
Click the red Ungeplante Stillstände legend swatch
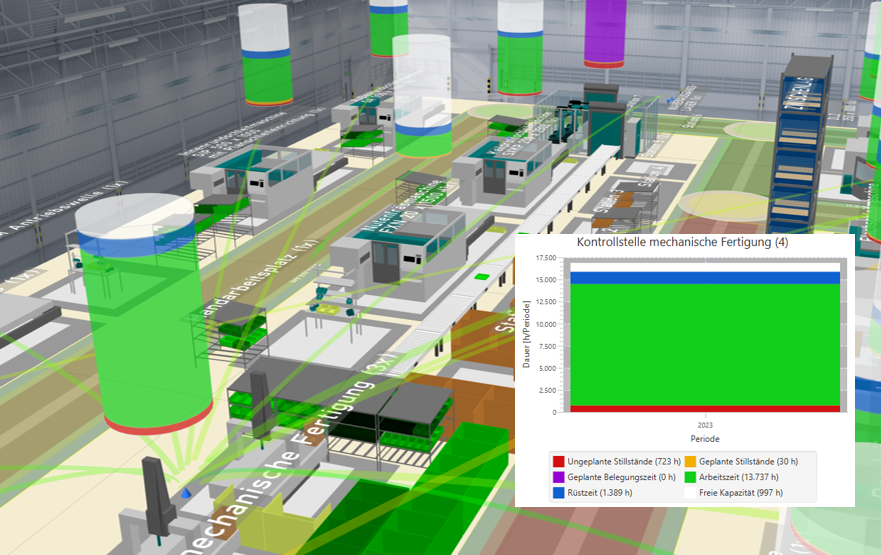coord(558,461)
